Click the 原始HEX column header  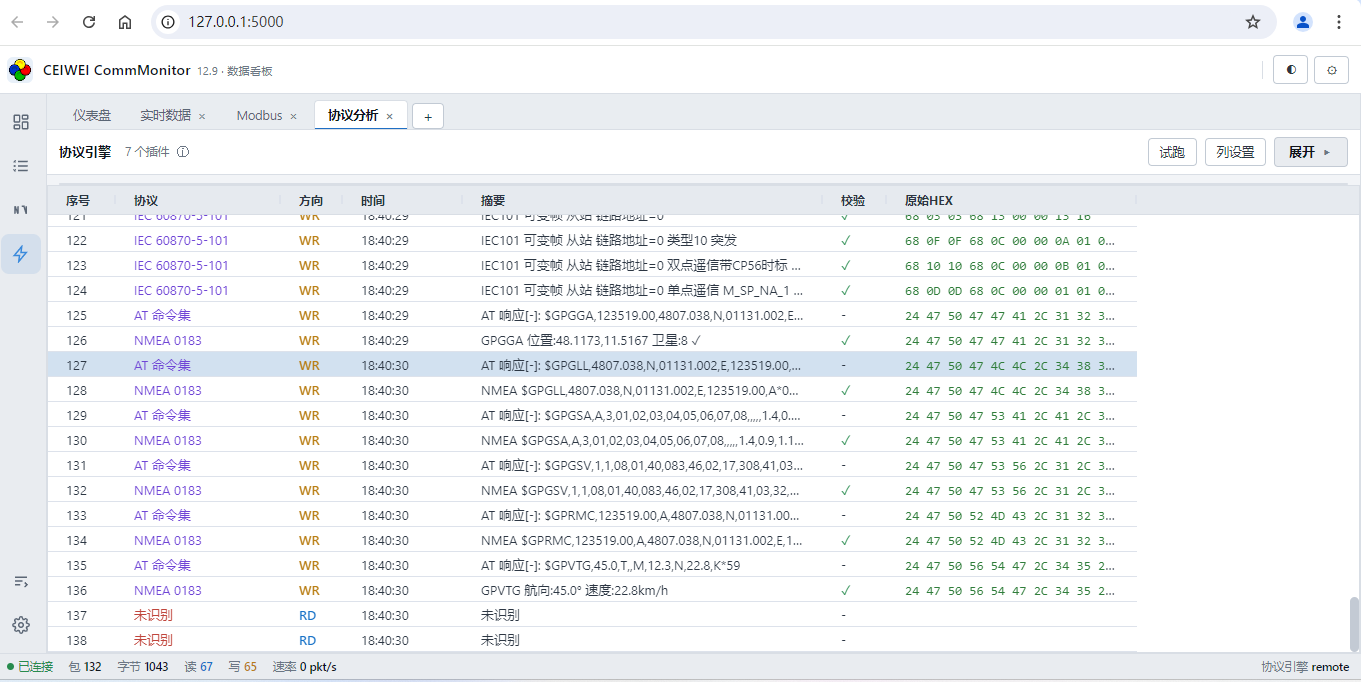(929, 200)
